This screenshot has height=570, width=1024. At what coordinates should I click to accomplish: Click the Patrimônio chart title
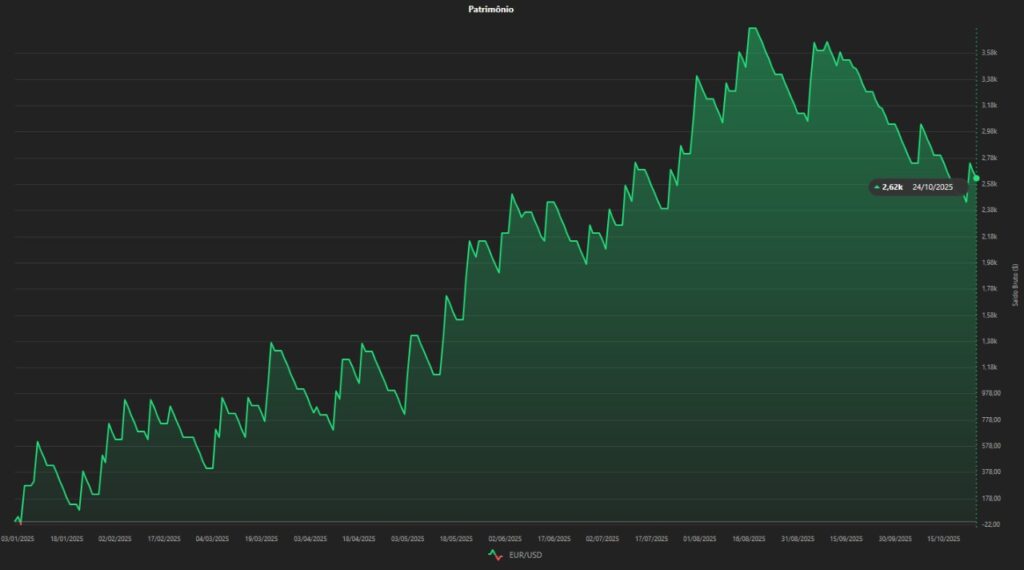pyautogui.click(x=491, y=9)
